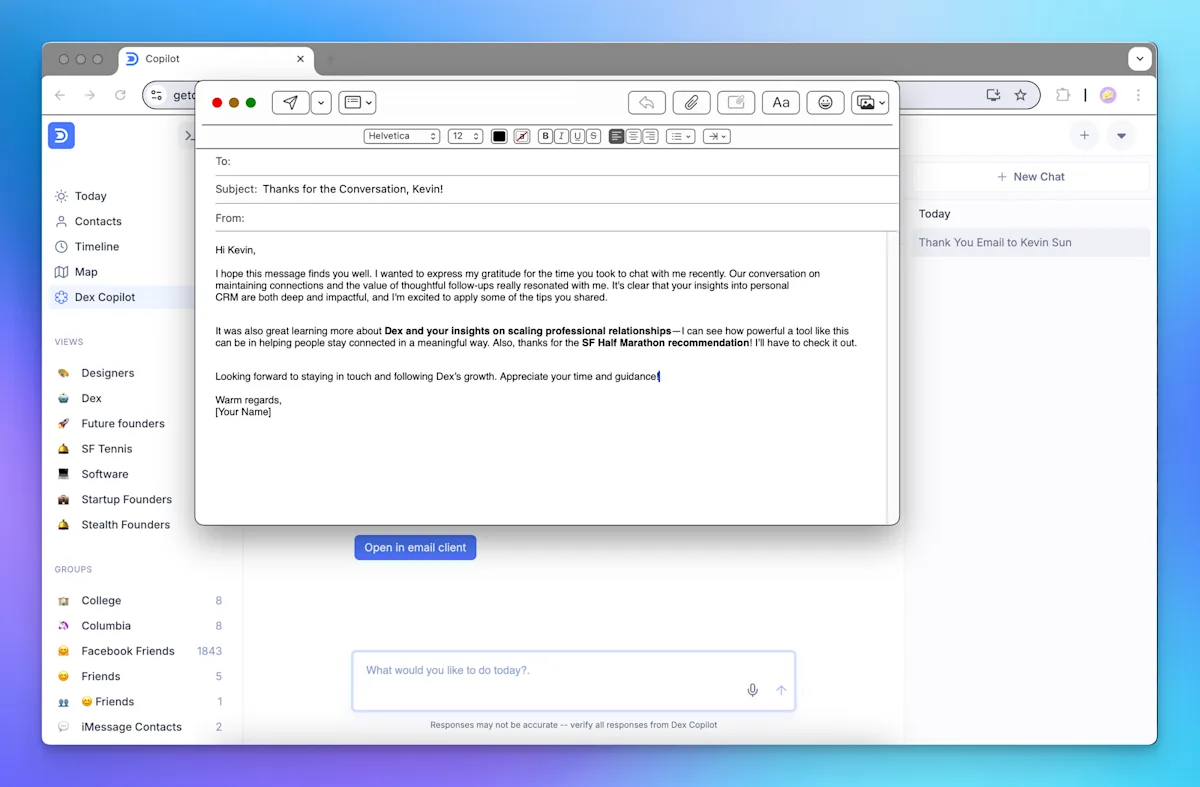1200x787 pixels.
Task: Reload the page in the browser
Action: tap(120, 95)
